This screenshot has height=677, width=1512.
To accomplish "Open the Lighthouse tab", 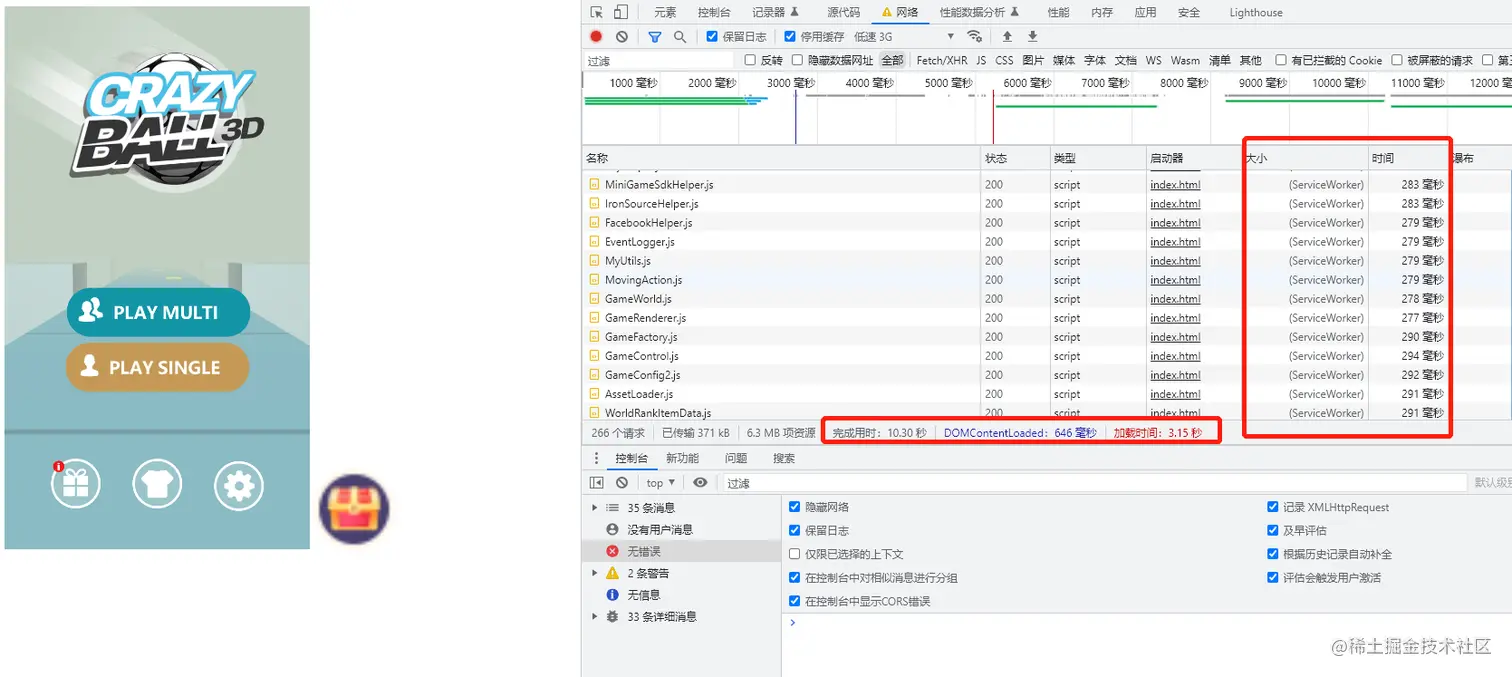I will tap(1256, 12).
